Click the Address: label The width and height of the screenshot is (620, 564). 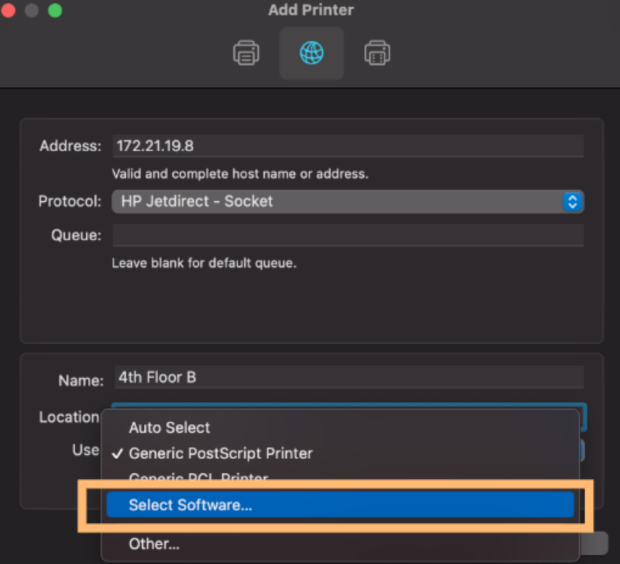70,146
